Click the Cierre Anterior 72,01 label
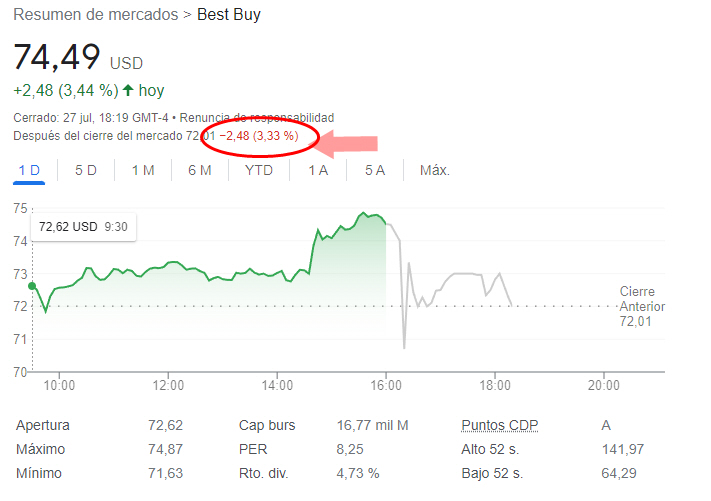The image size is (711, 501). click(641, 306)
